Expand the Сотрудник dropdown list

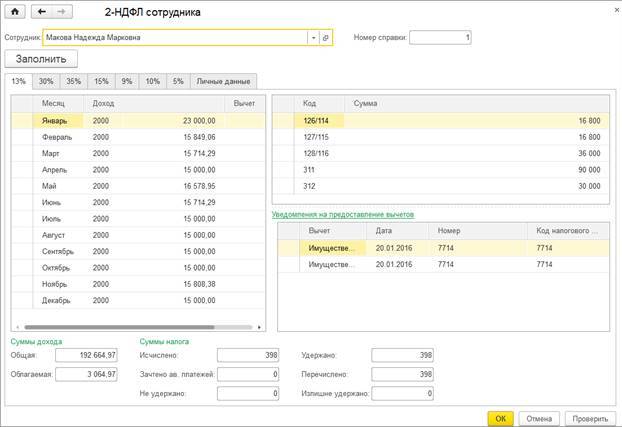click(x=312, y=38)
